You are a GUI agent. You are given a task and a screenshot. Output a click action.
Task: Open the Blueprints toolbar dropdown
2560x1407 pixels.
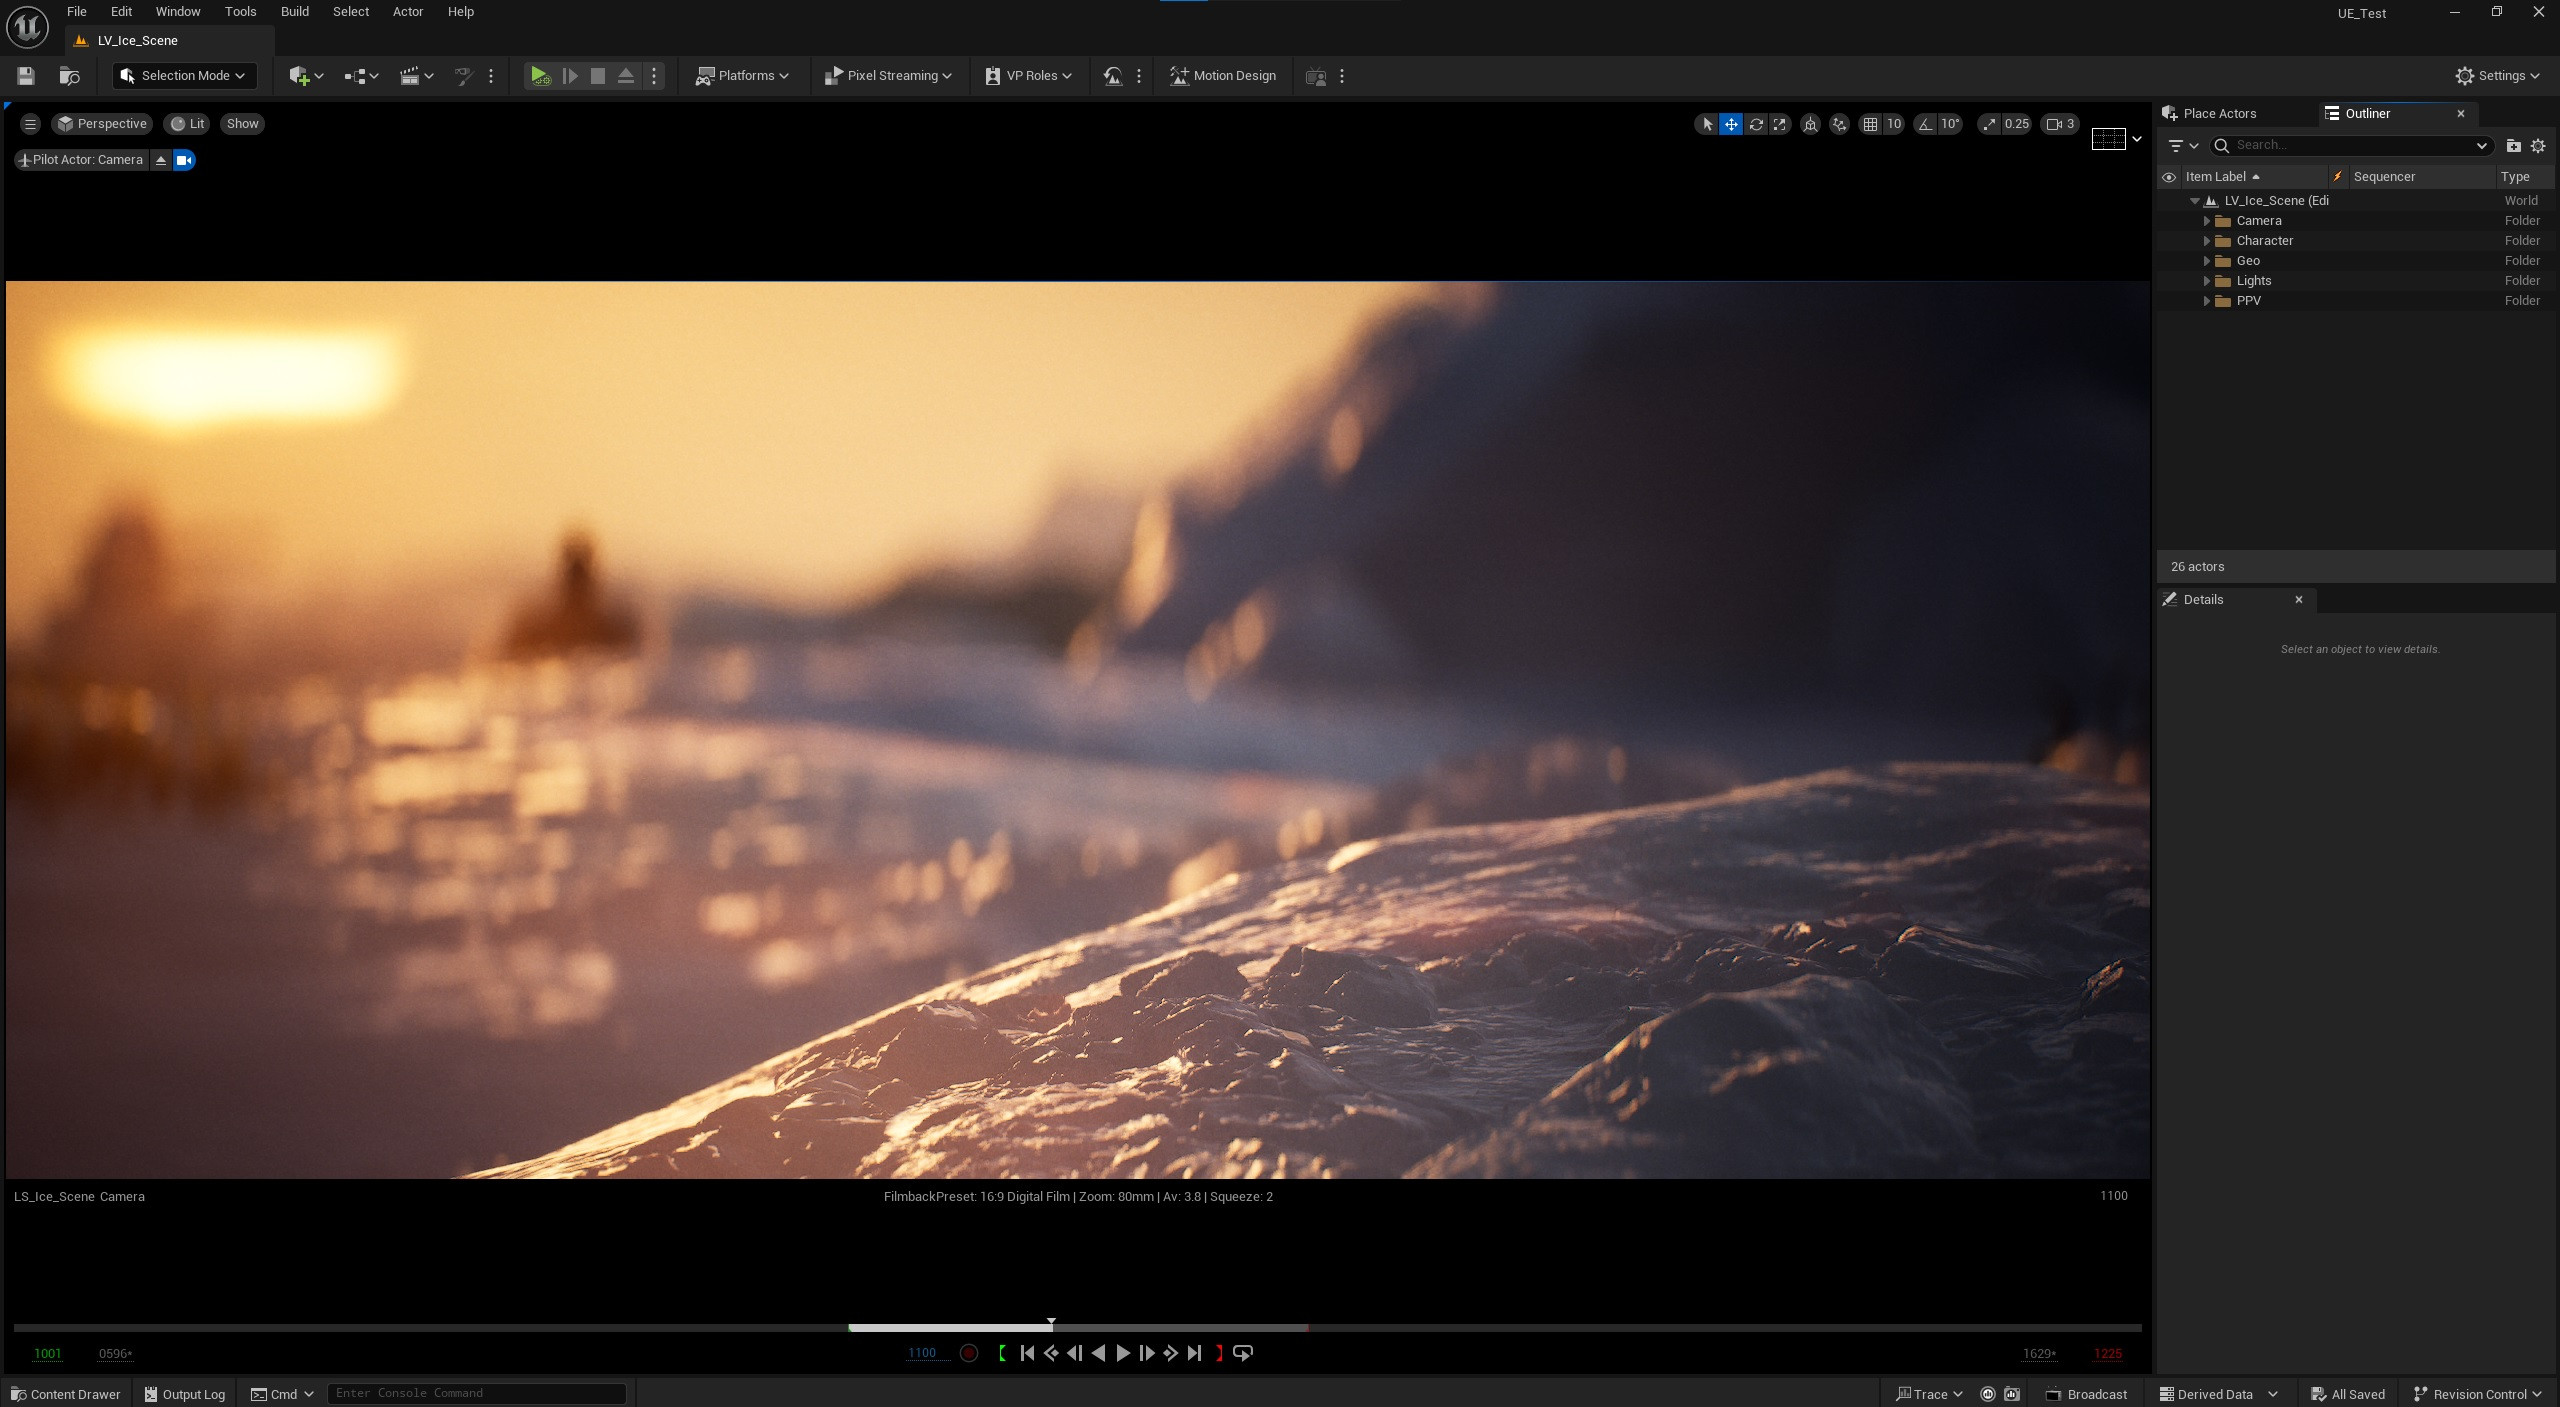point(361,76)
